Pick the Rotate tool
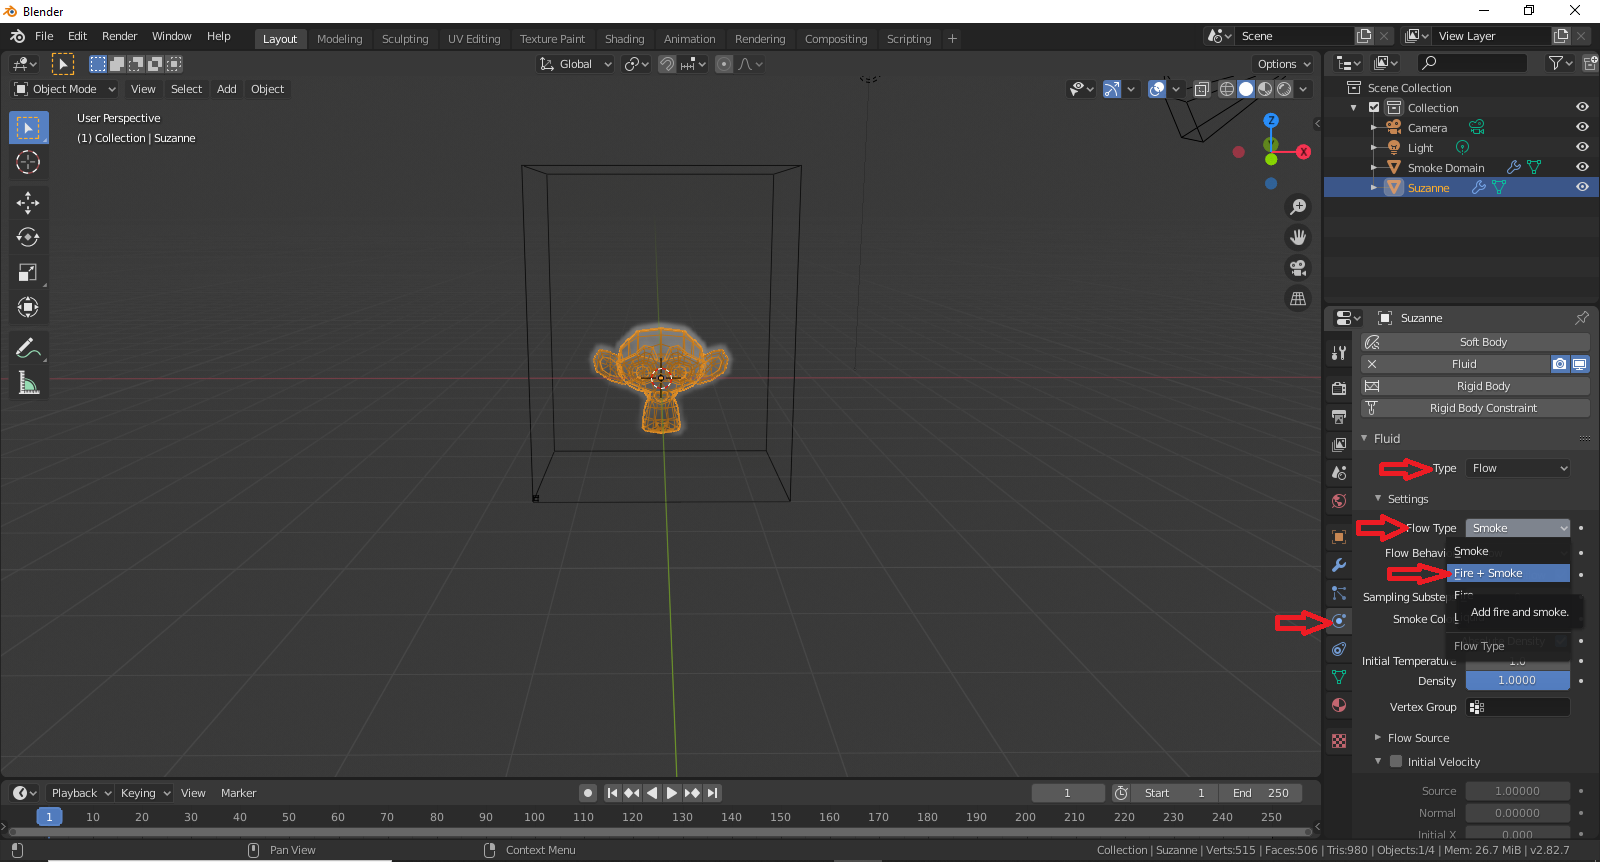This screenshot has width=1600, height=862. click(x=28, y=237)
